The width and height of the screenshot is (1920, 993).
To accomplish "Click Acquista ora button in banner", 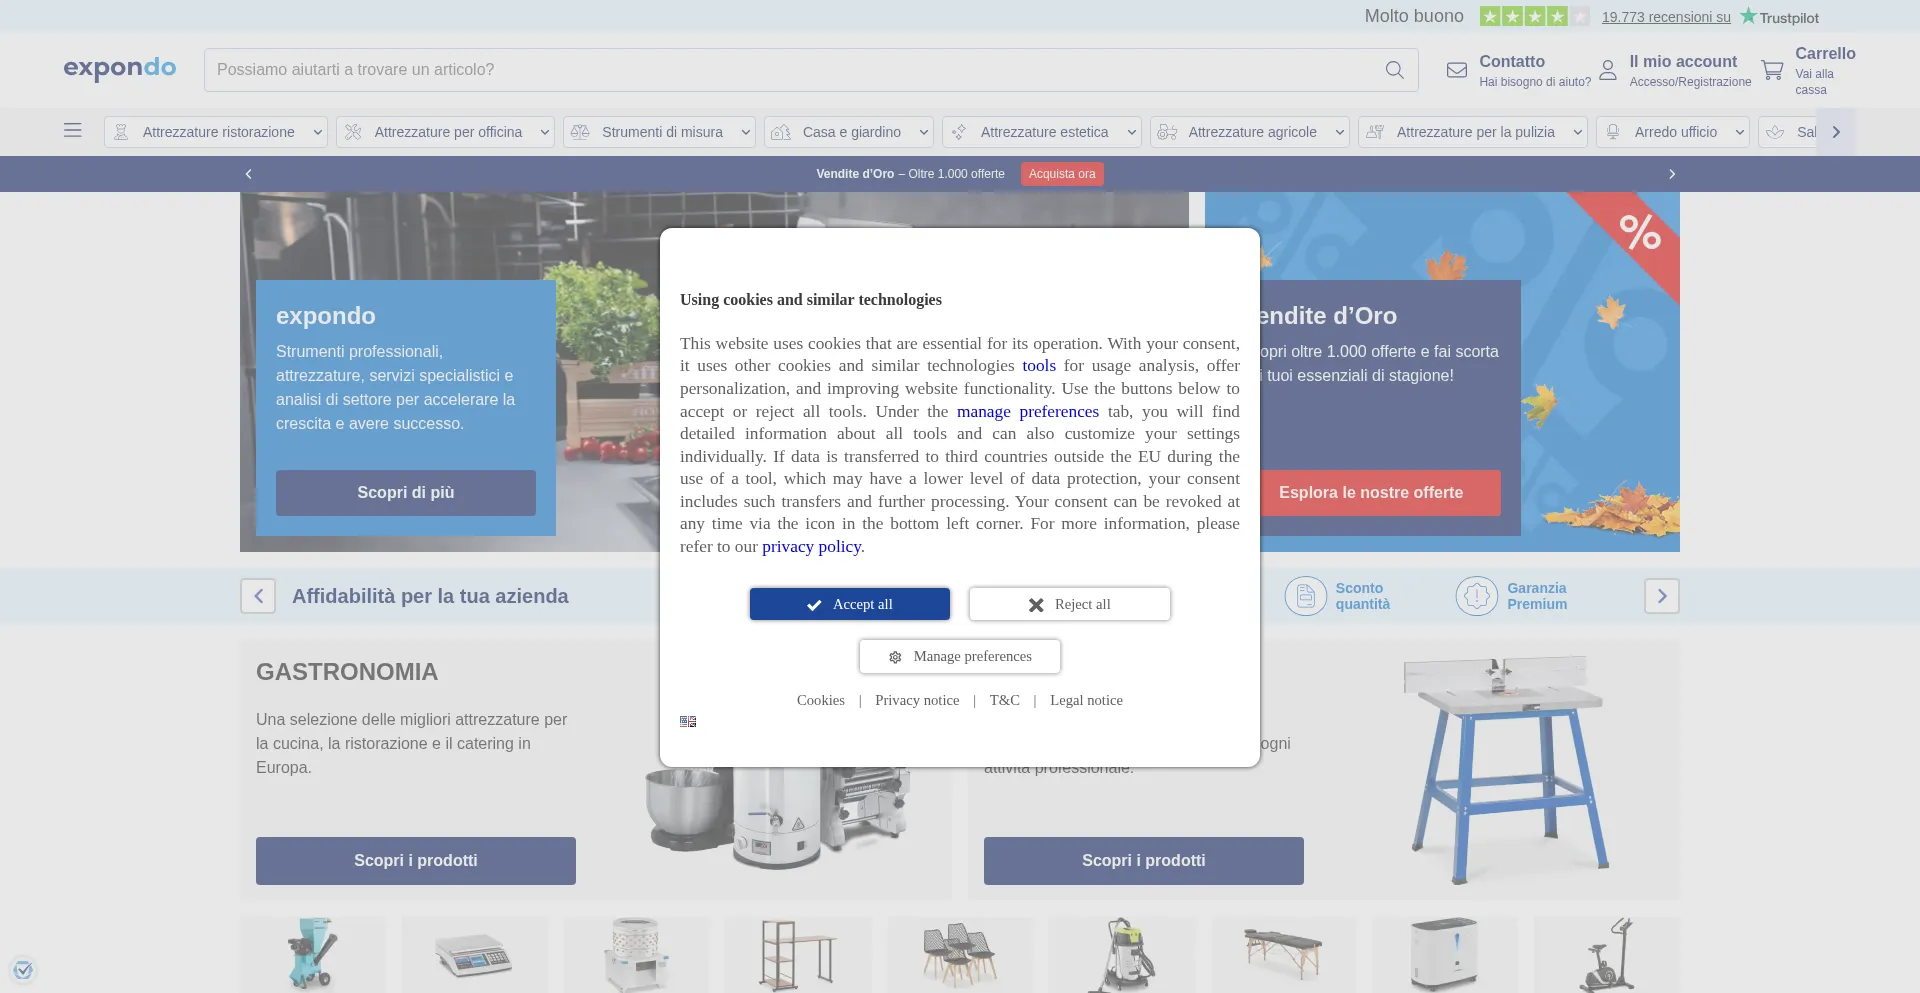I will 1062,174.
